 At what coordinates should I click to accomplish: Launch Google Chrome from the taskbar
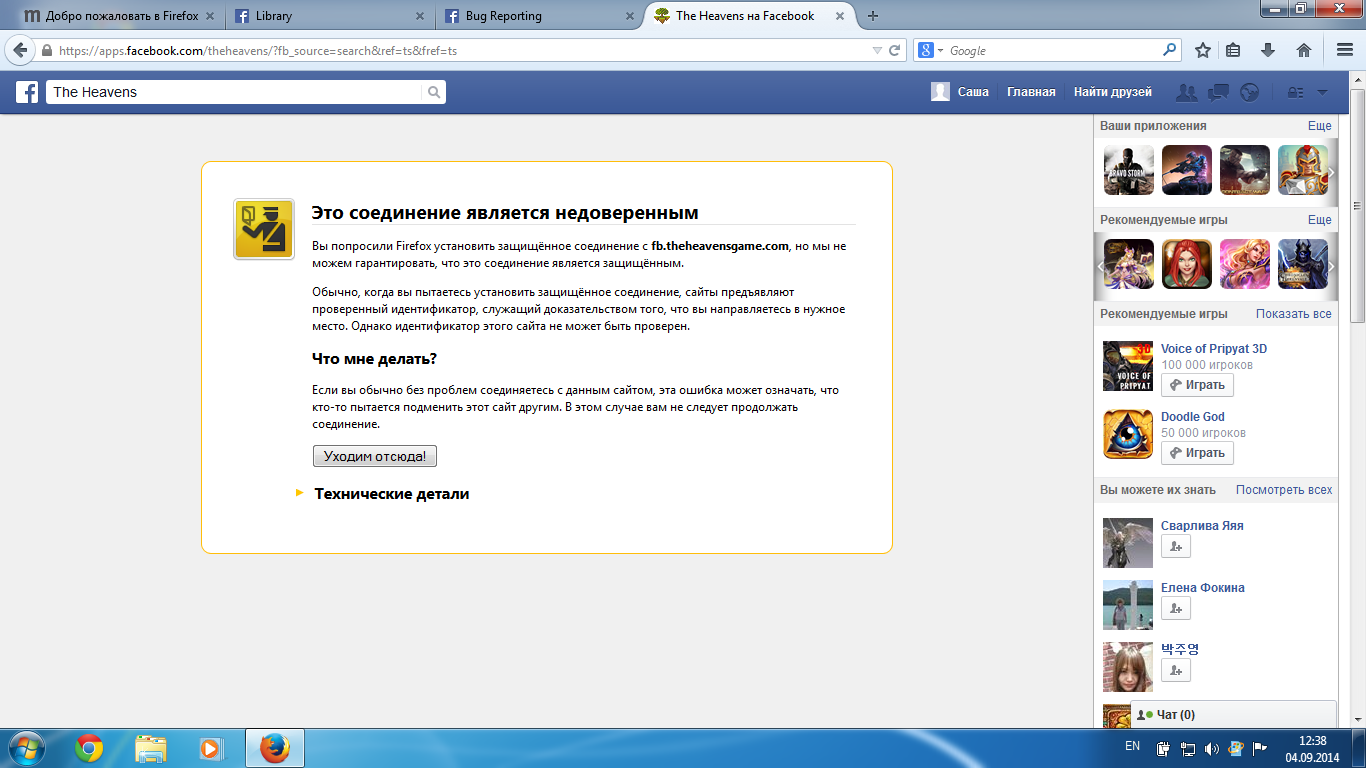[x=89, y=748]
